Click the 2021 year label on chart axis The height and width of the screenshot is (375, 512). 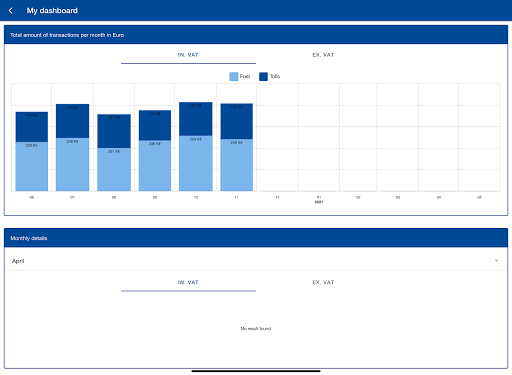[319, 202]
